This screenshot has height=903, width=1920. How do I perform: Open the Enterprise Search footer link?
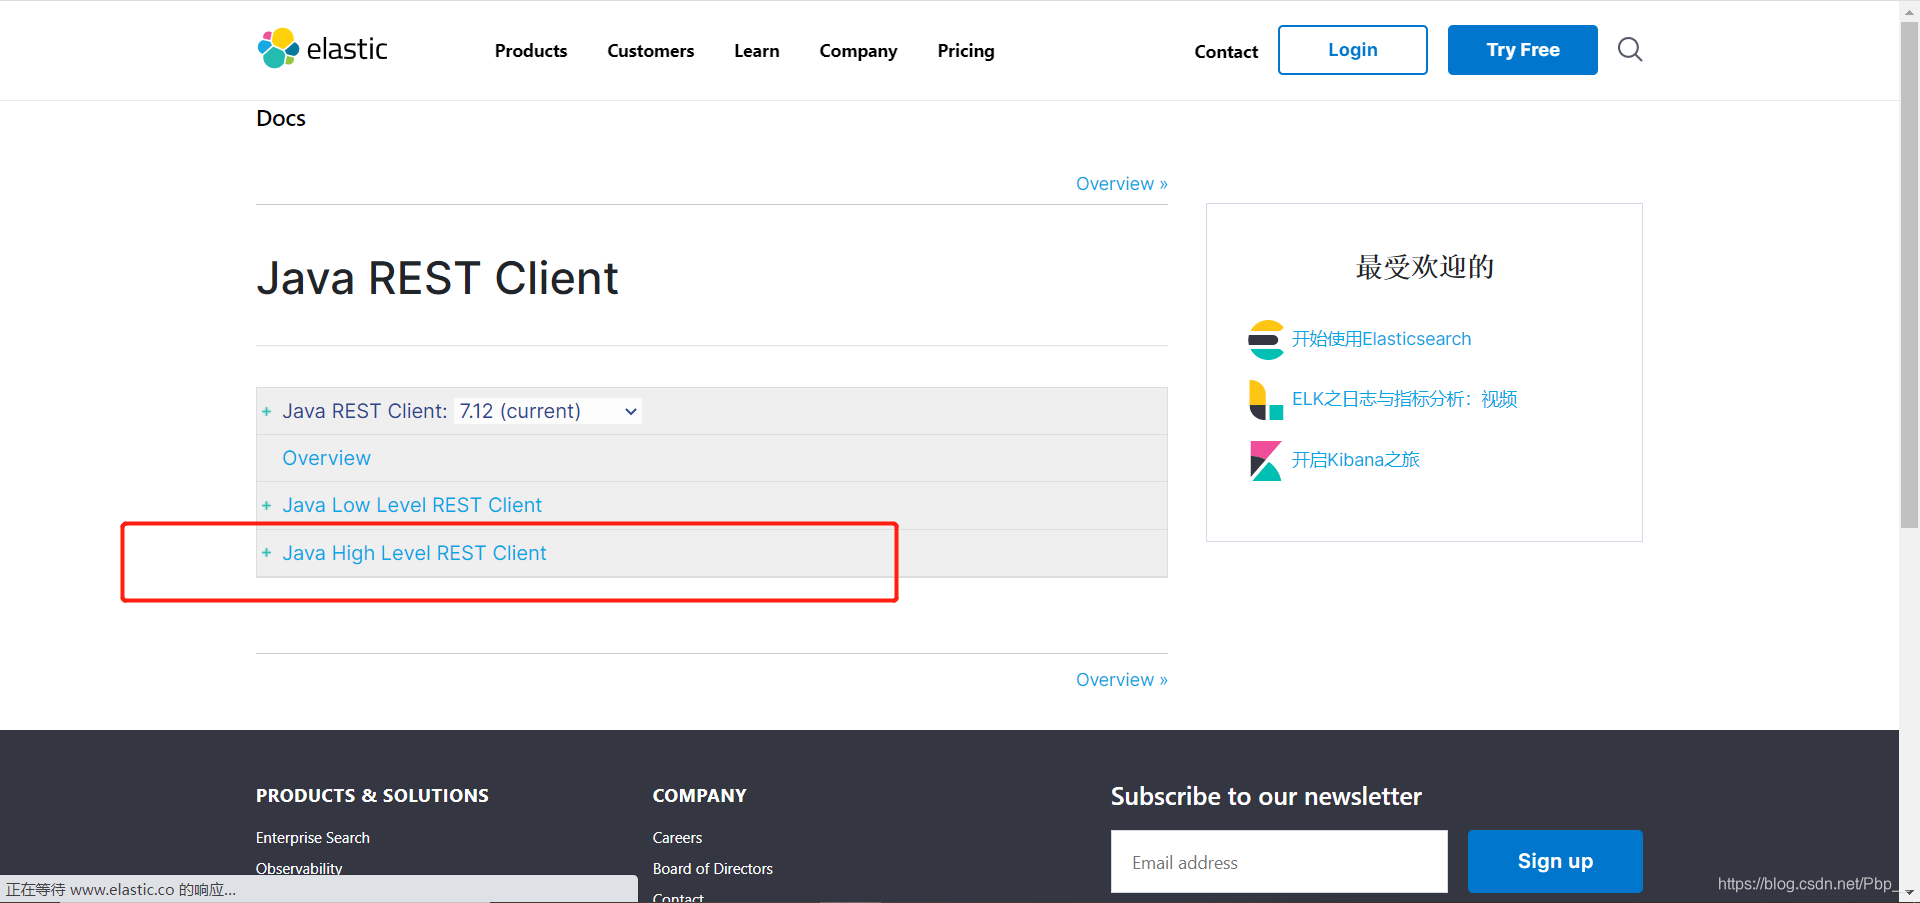pos(313,838)
